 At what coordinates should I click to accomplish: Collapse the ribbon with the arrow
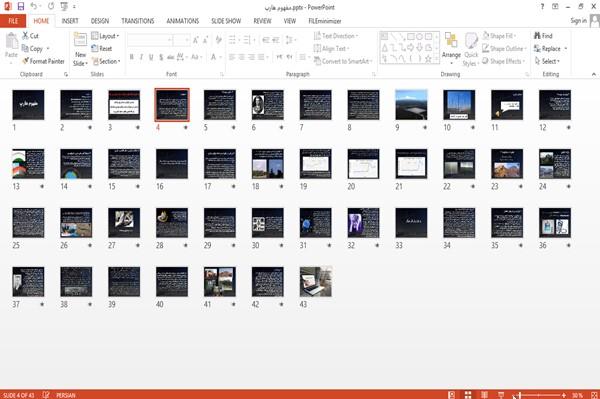tap(593, 74)
